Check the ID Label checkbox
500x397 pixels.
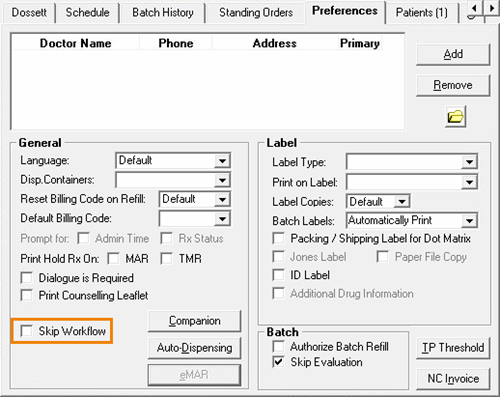click(x=278, y=275)
